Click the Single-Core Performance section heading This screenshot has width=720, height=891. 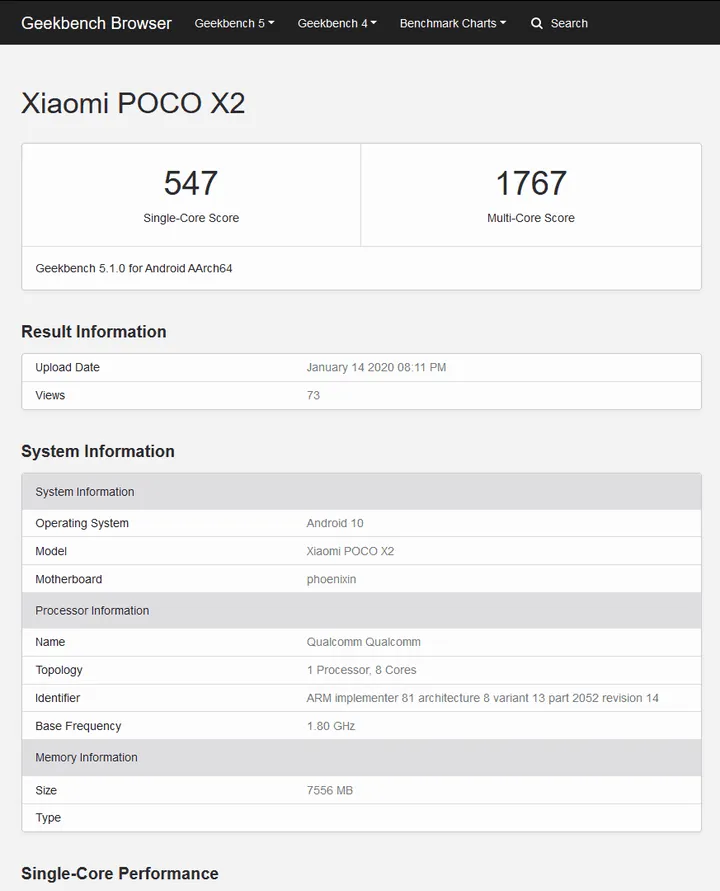[120, 873]
